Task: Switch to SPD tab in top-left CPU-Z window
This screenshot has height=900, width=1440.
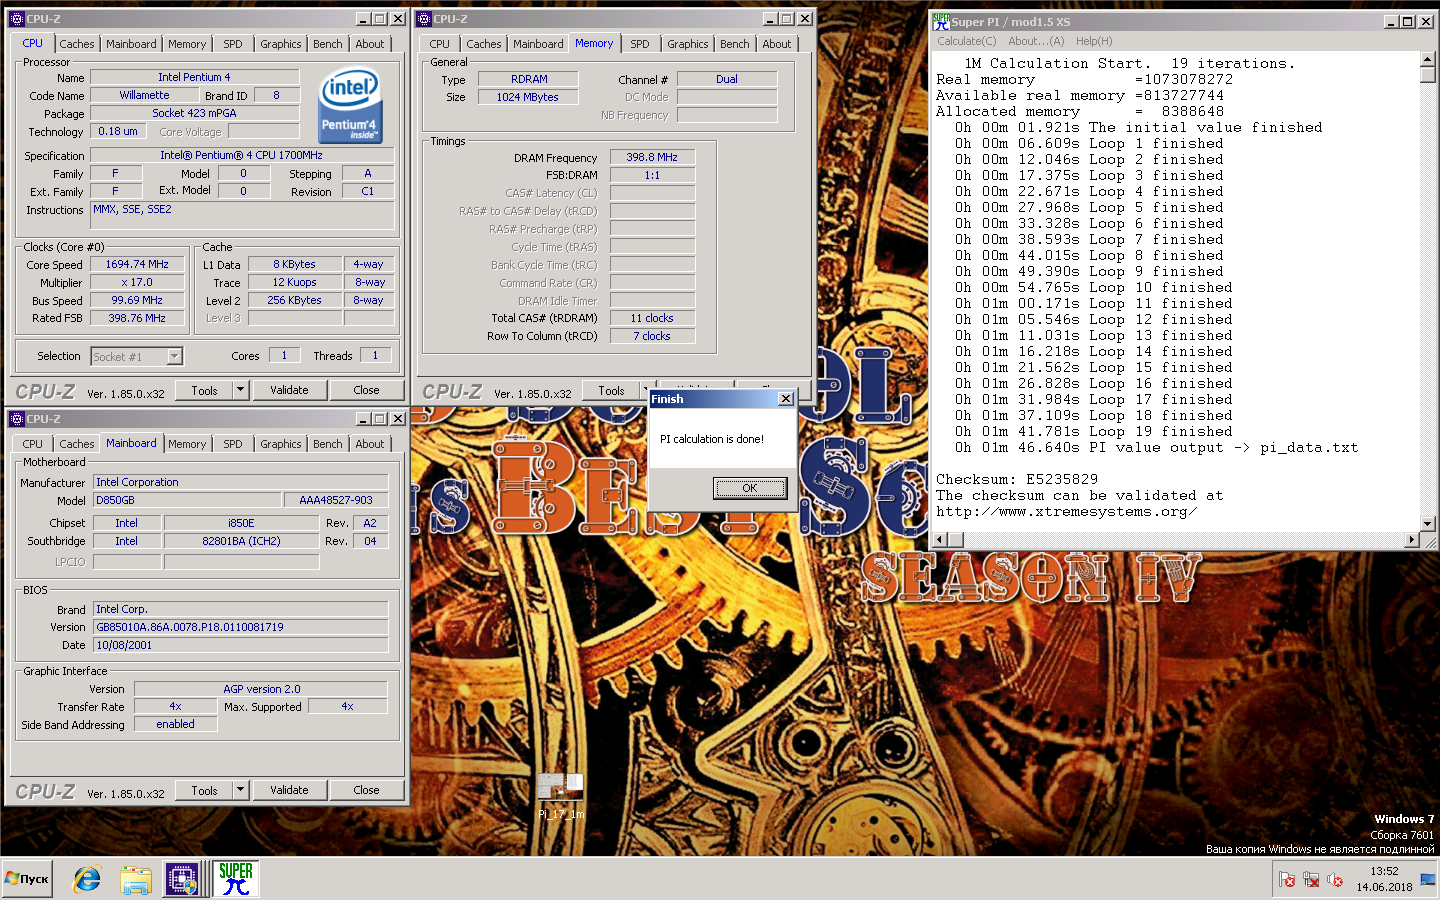Action: click(x=233, y=44)
